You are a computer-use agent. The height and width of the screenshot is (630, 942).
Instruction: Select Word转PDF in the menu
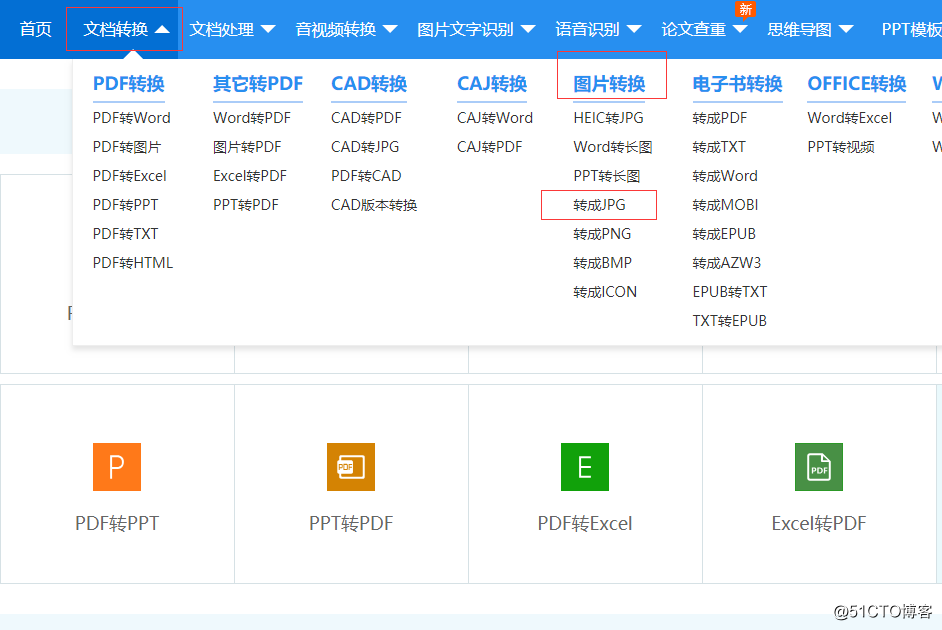pos(252,118)
